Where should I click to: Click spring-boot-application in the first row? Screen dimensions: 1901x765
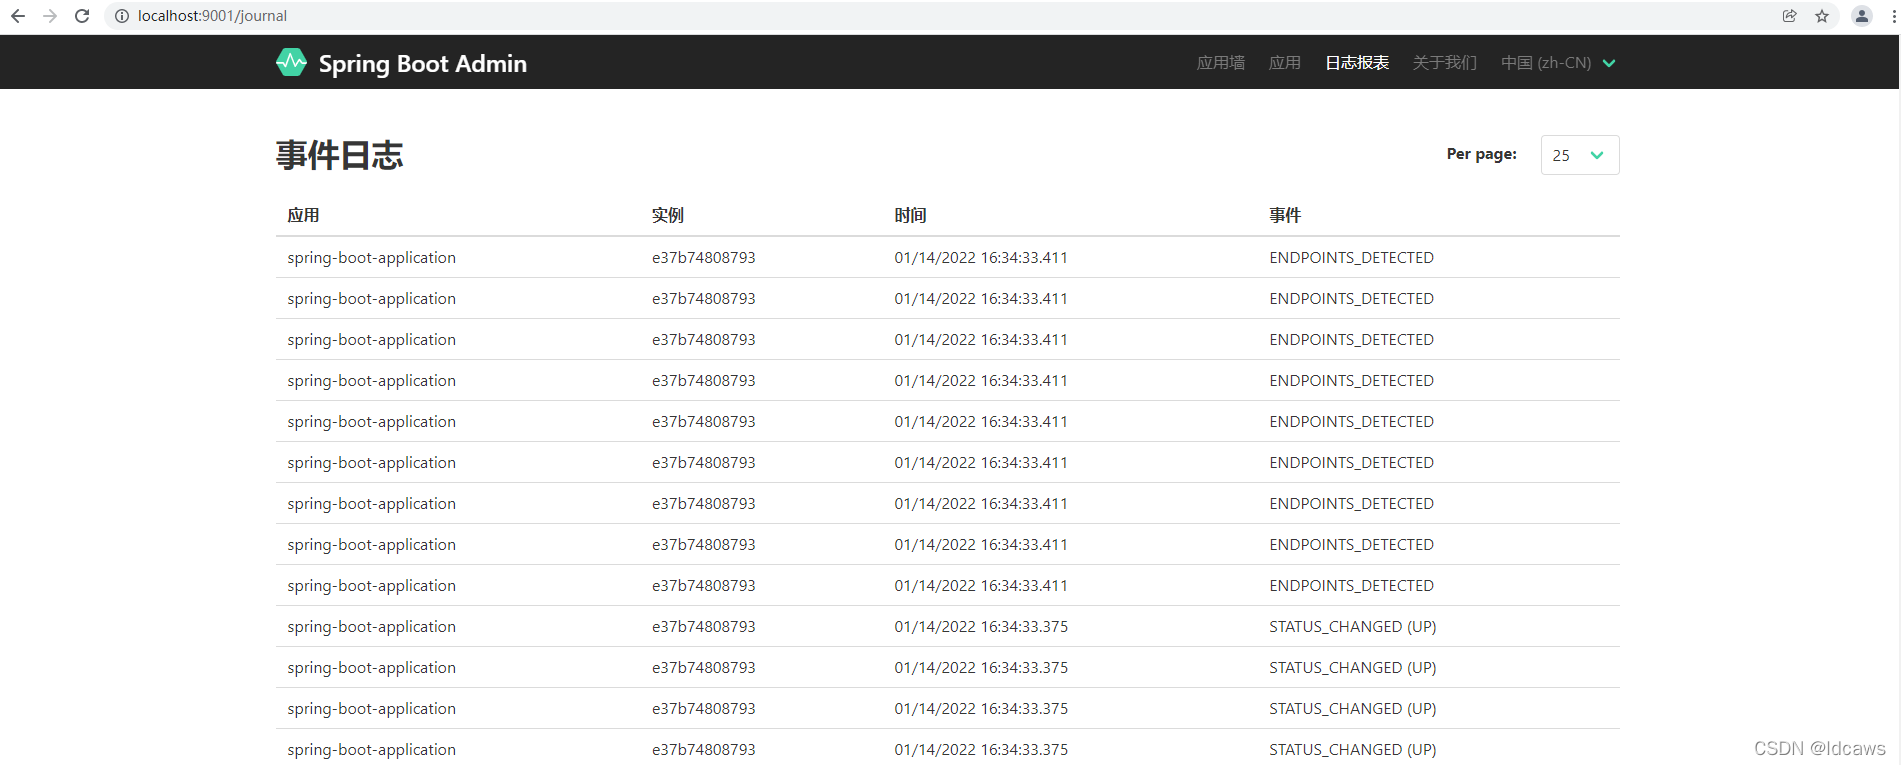pyautogui.click(x=371, y=258)
